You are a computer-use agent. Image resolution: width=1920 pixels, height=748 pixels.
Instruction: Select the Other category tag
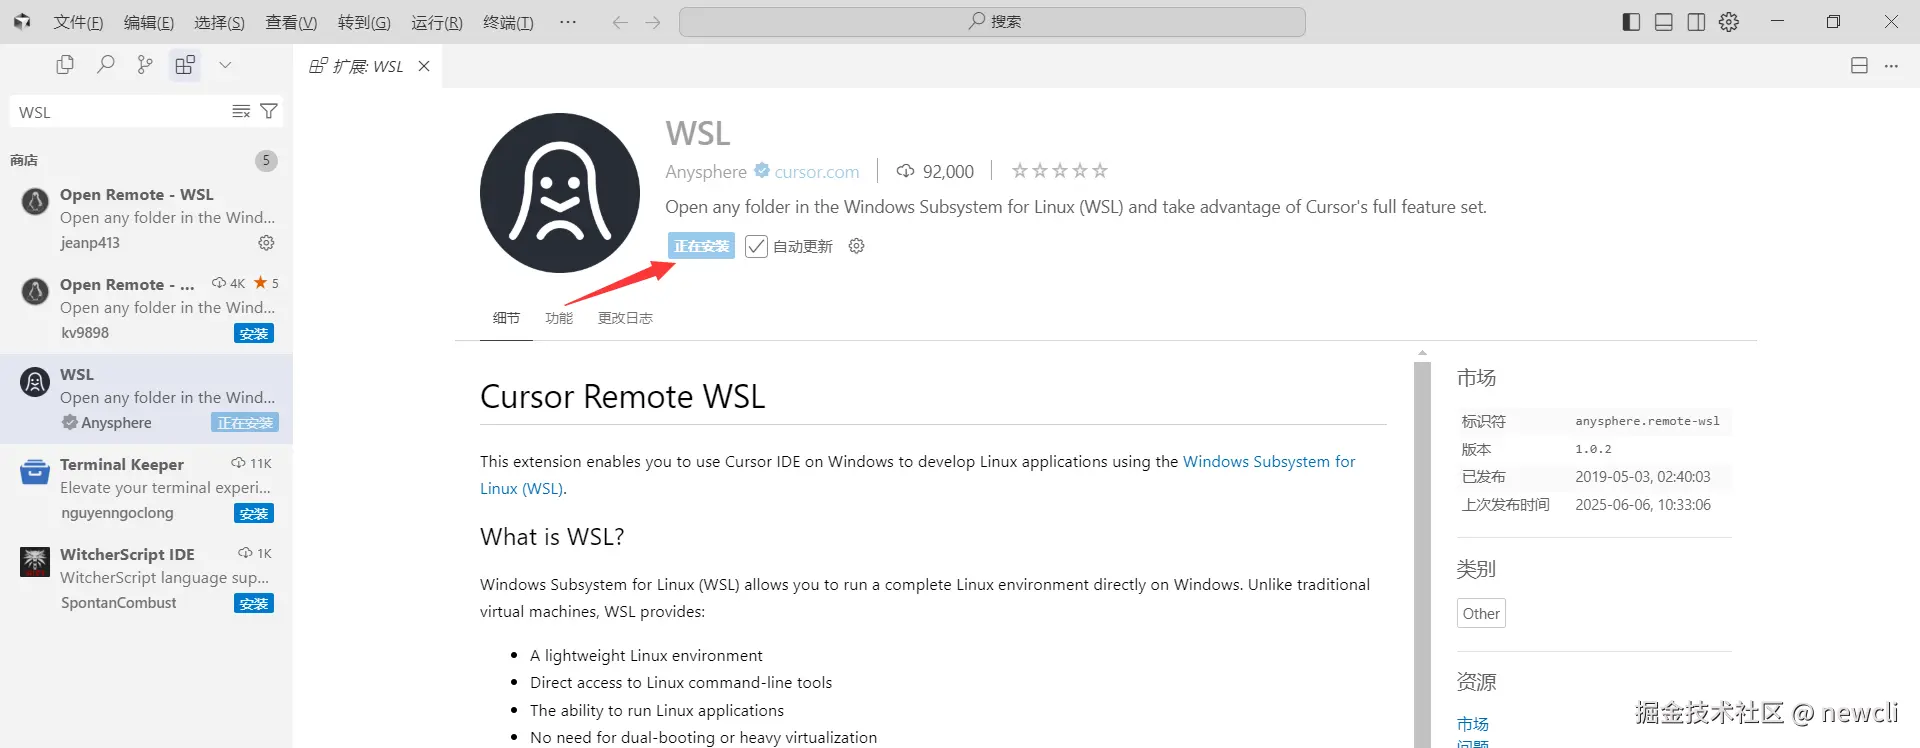click(1481, 614)
